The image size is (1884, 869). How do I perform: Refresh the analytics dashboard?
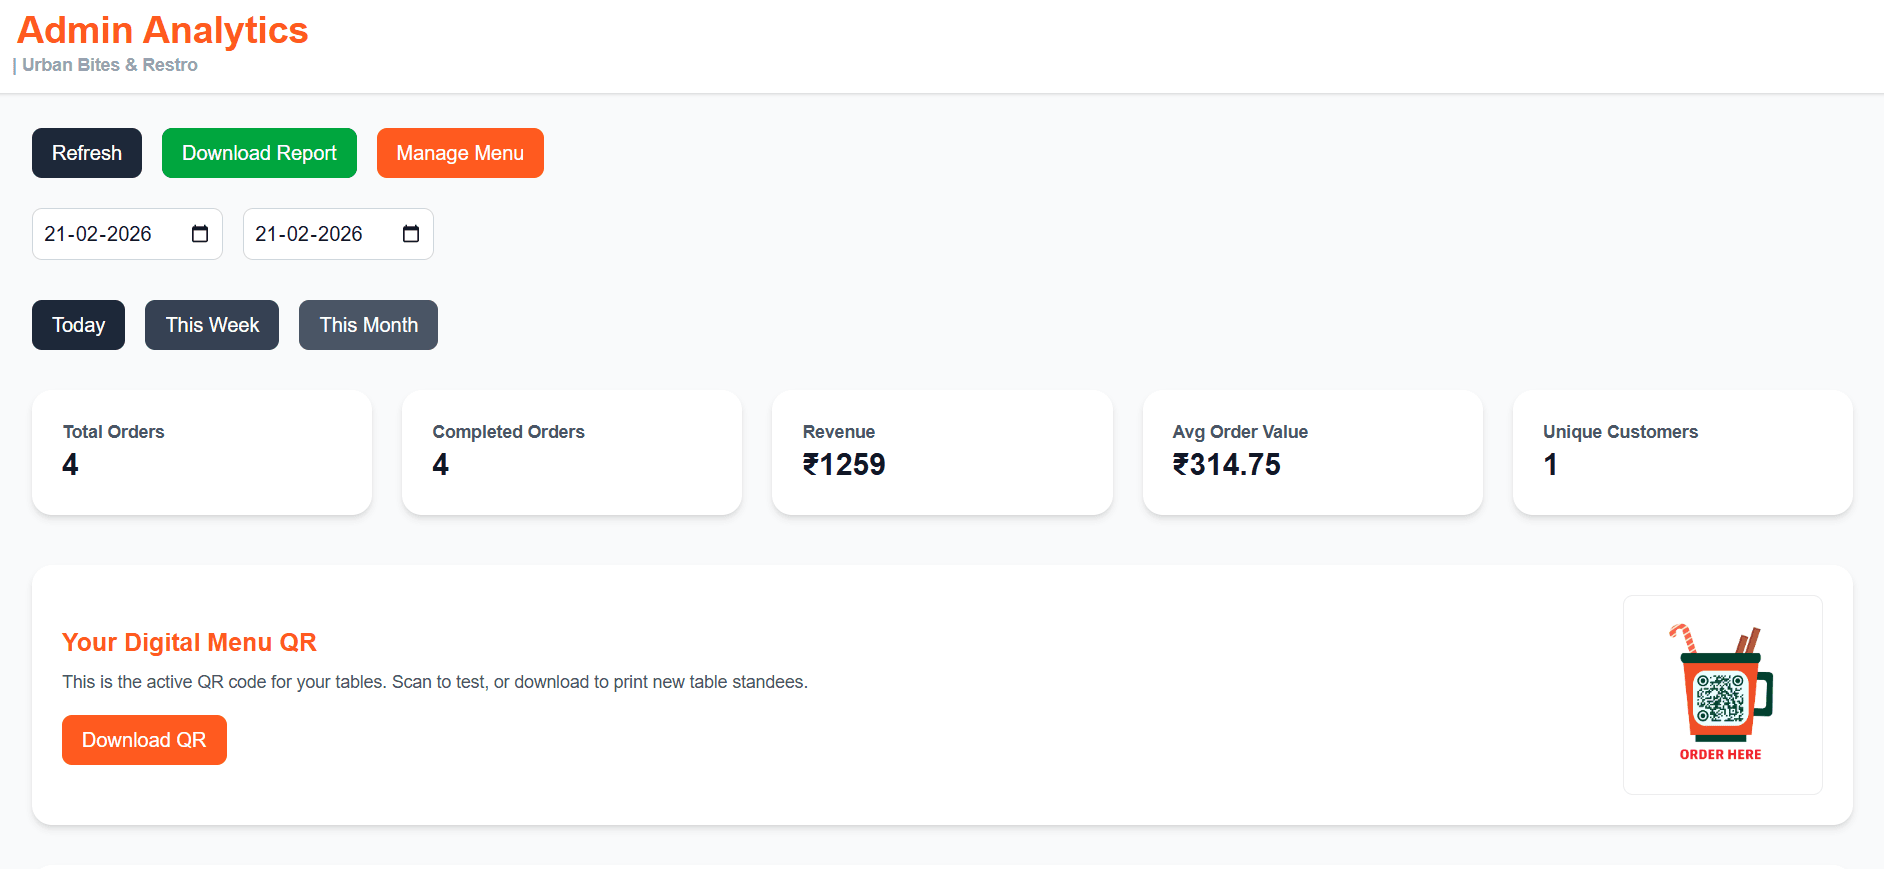(x=86, y=152)
